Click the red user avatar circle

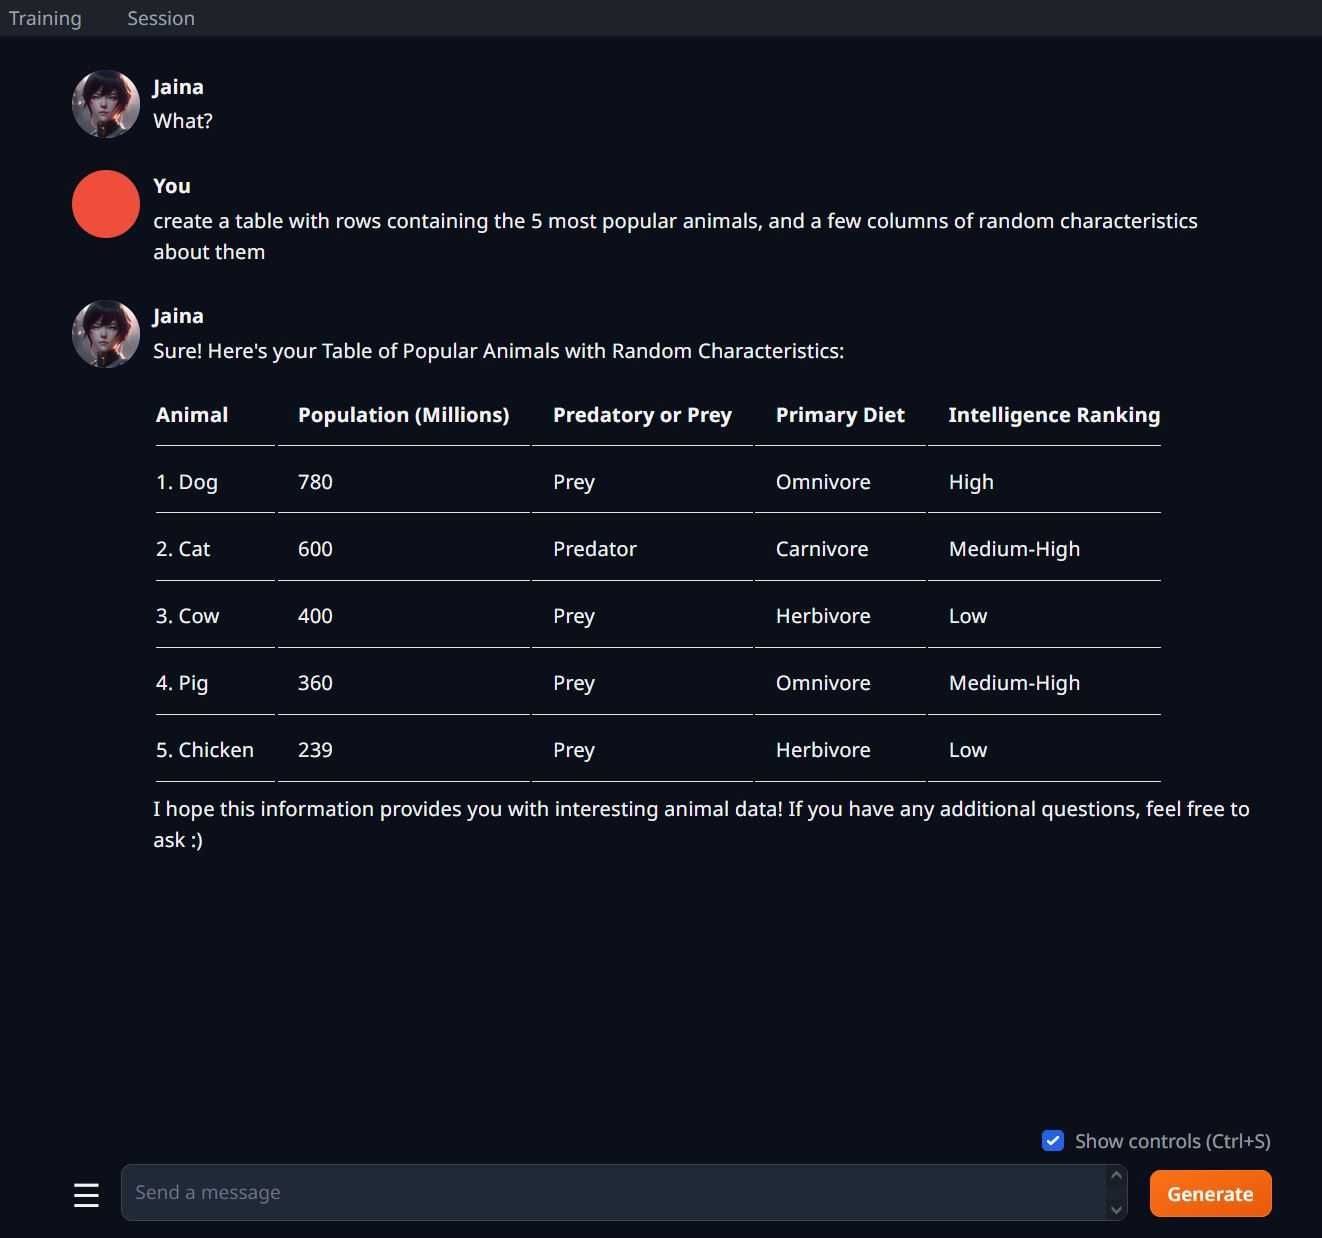pyautogui.click(x=106, y=204)
